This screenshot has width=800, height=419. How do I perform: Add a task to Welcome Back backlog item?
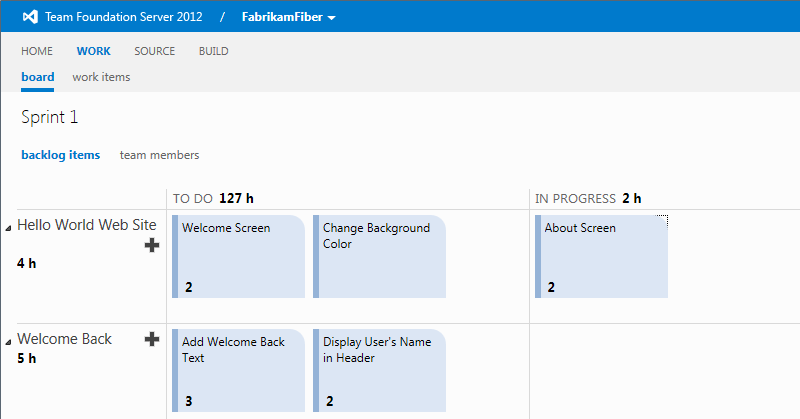tap(152, 339)
